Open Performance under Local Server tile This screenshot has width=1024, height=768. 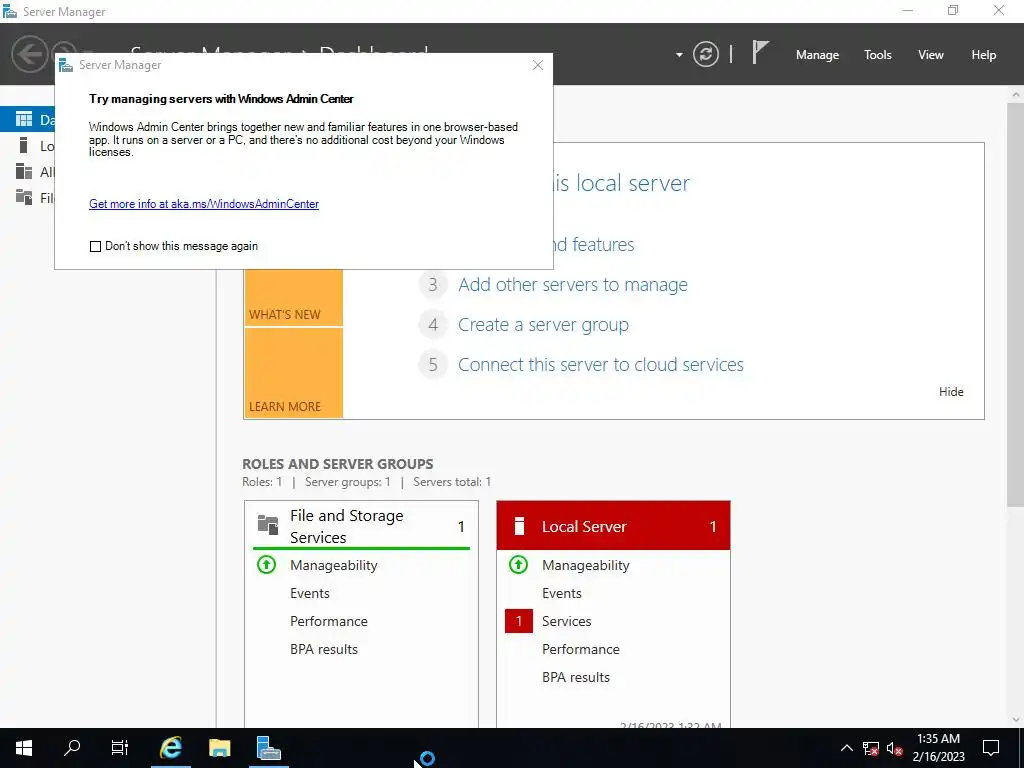[x=581, y=649]
